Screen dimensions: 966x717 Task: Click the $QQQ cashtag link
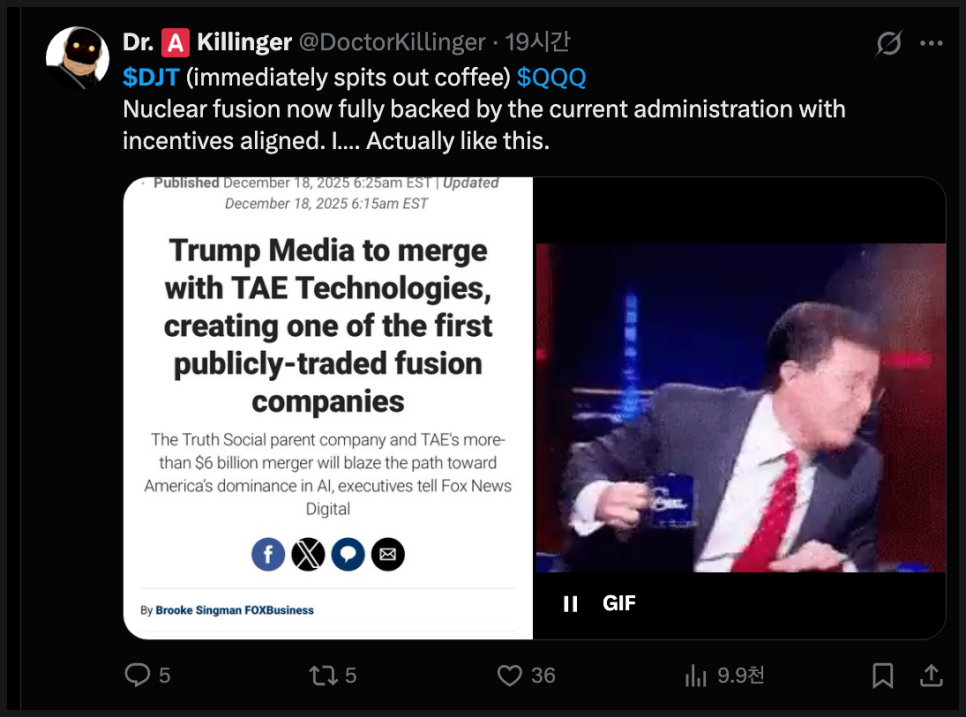click(551, 77)
